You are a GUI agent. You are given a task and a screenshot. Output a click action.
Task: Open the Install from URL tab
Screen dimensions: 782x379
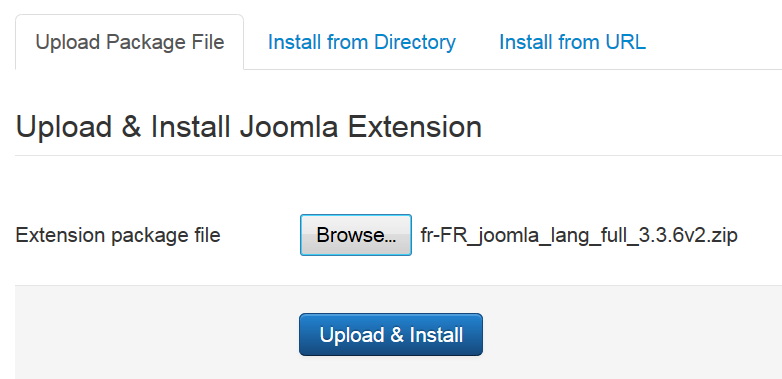572,42
